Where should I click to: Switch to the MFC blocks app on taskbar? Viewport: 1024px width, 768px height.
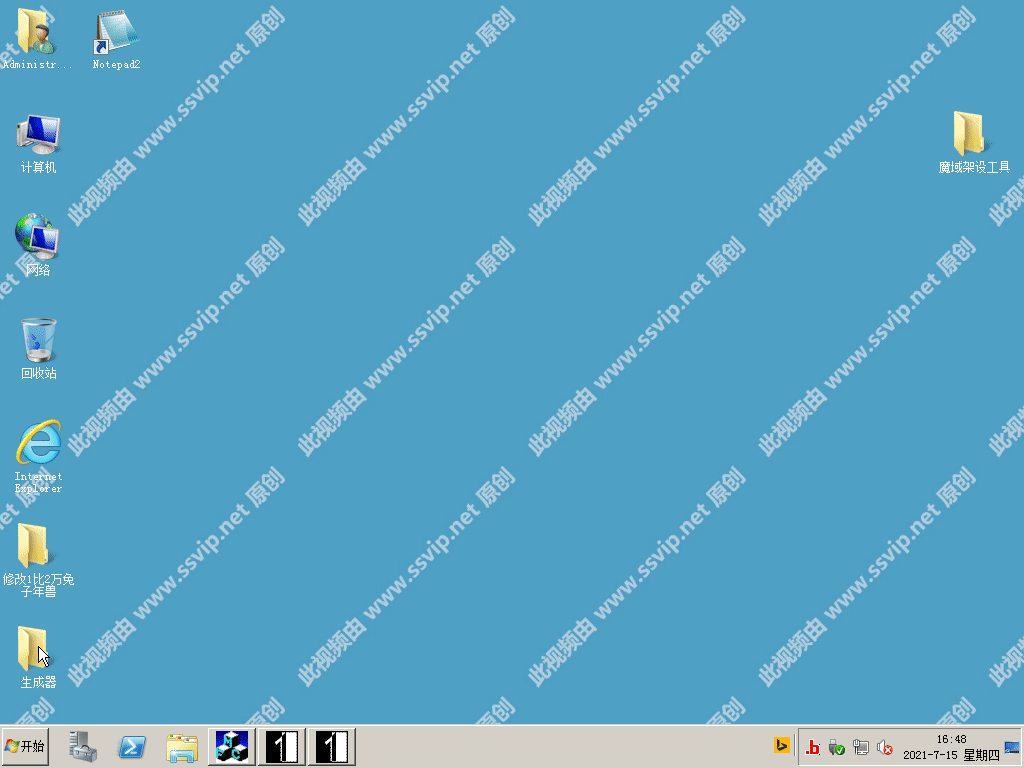(x=232, y=746)
